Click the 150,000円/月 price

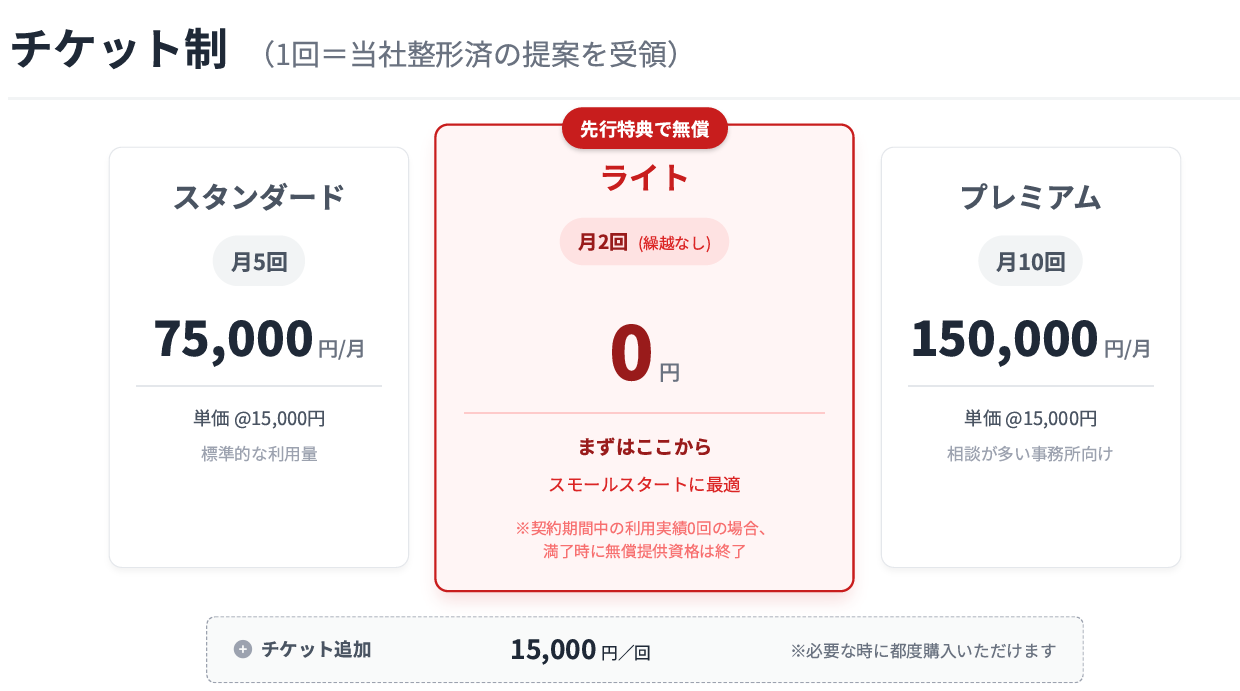point(1030,339)
